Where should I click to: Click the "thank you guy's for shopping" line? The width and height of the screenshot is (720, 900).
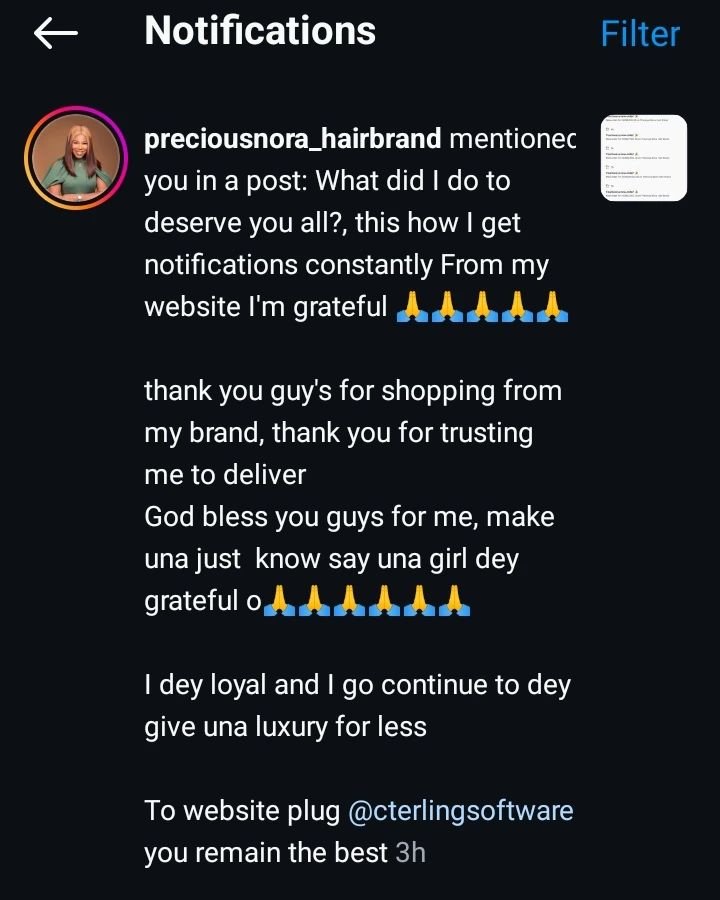tap(352, 391)
